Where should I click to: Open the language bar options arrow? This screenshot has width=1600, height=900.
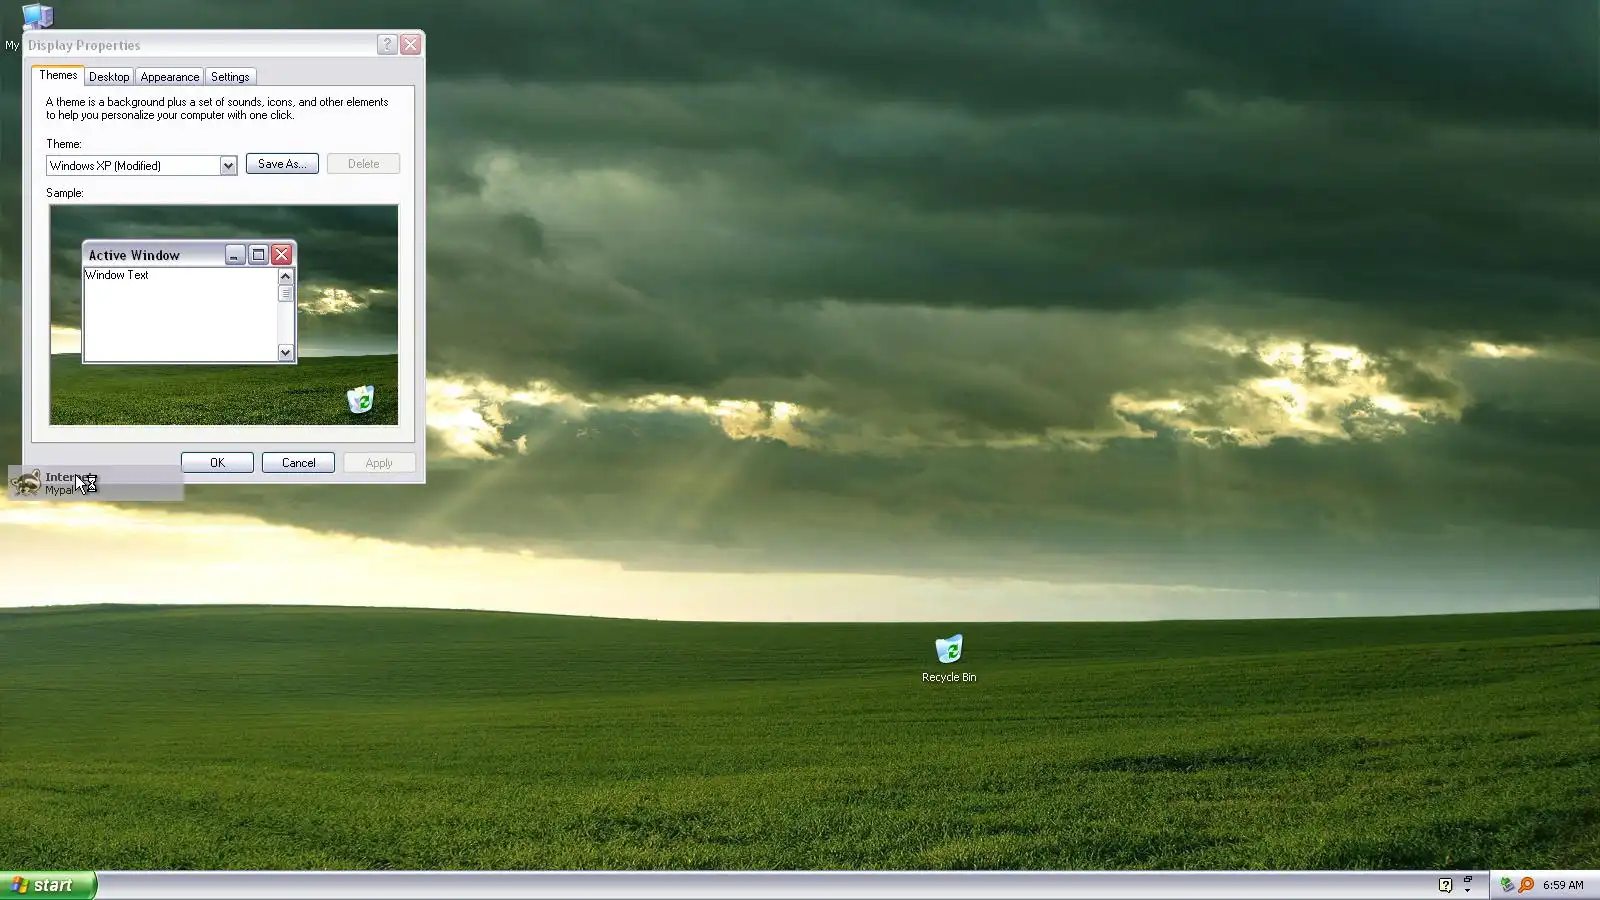(x=1468, y=890)
